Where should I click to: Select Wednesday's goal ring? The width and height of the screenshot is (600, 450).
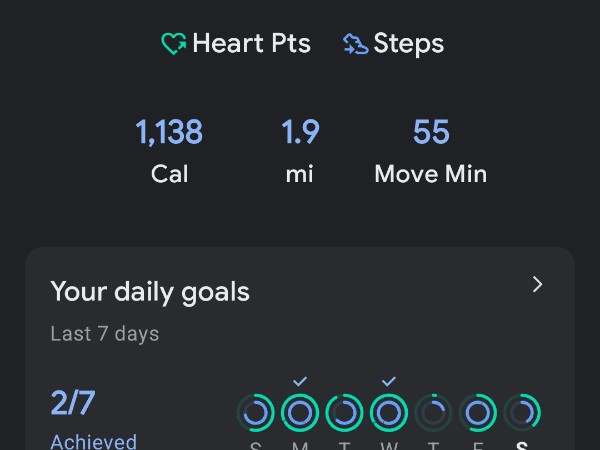coord(389,412)
